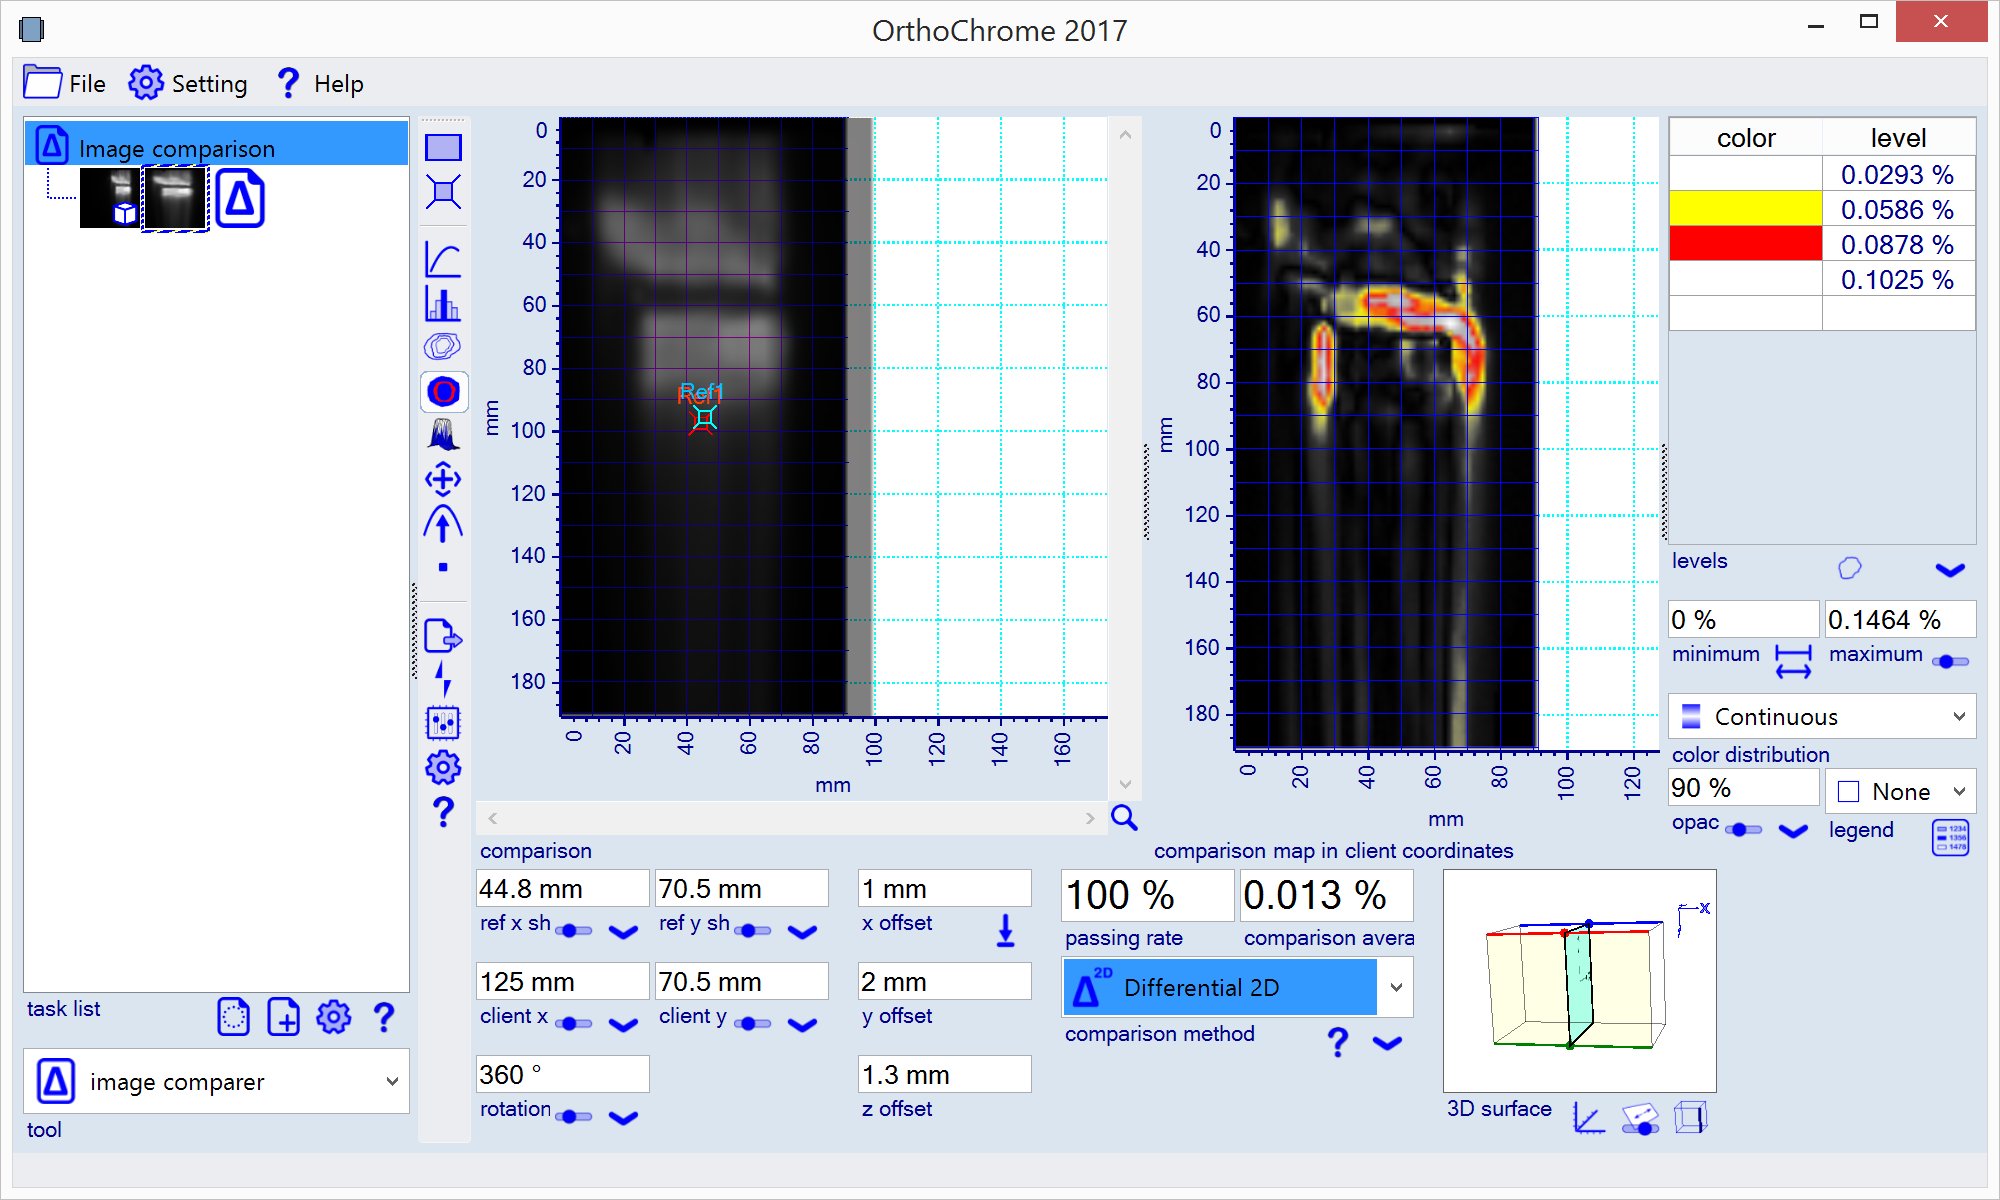Select Image comparison task item
This screenshot has height=1200, width=2000.
(x=177, y=149)
